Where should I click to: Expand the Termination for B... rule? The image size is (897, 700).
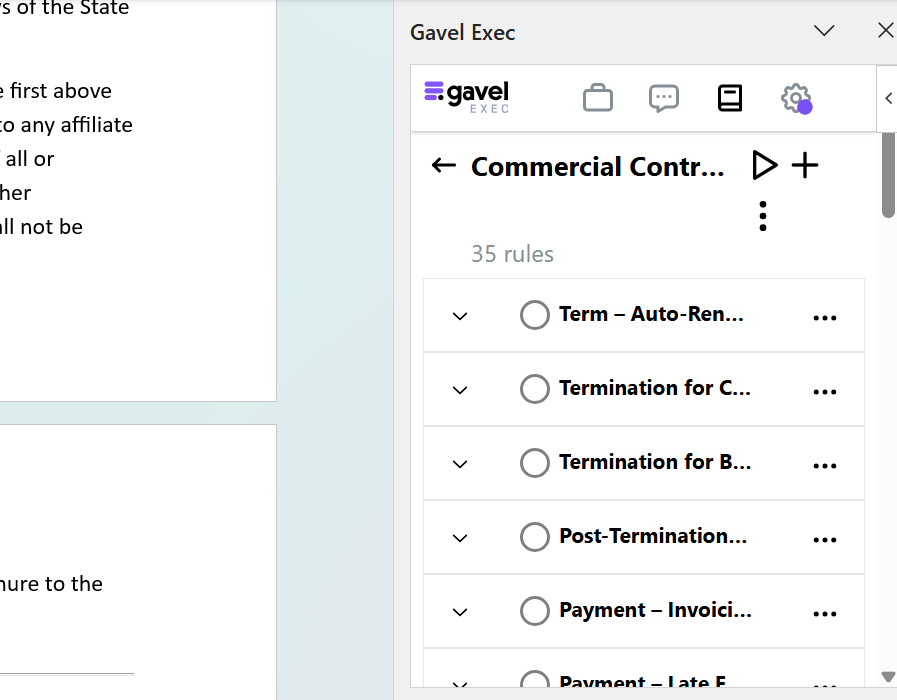460,464
